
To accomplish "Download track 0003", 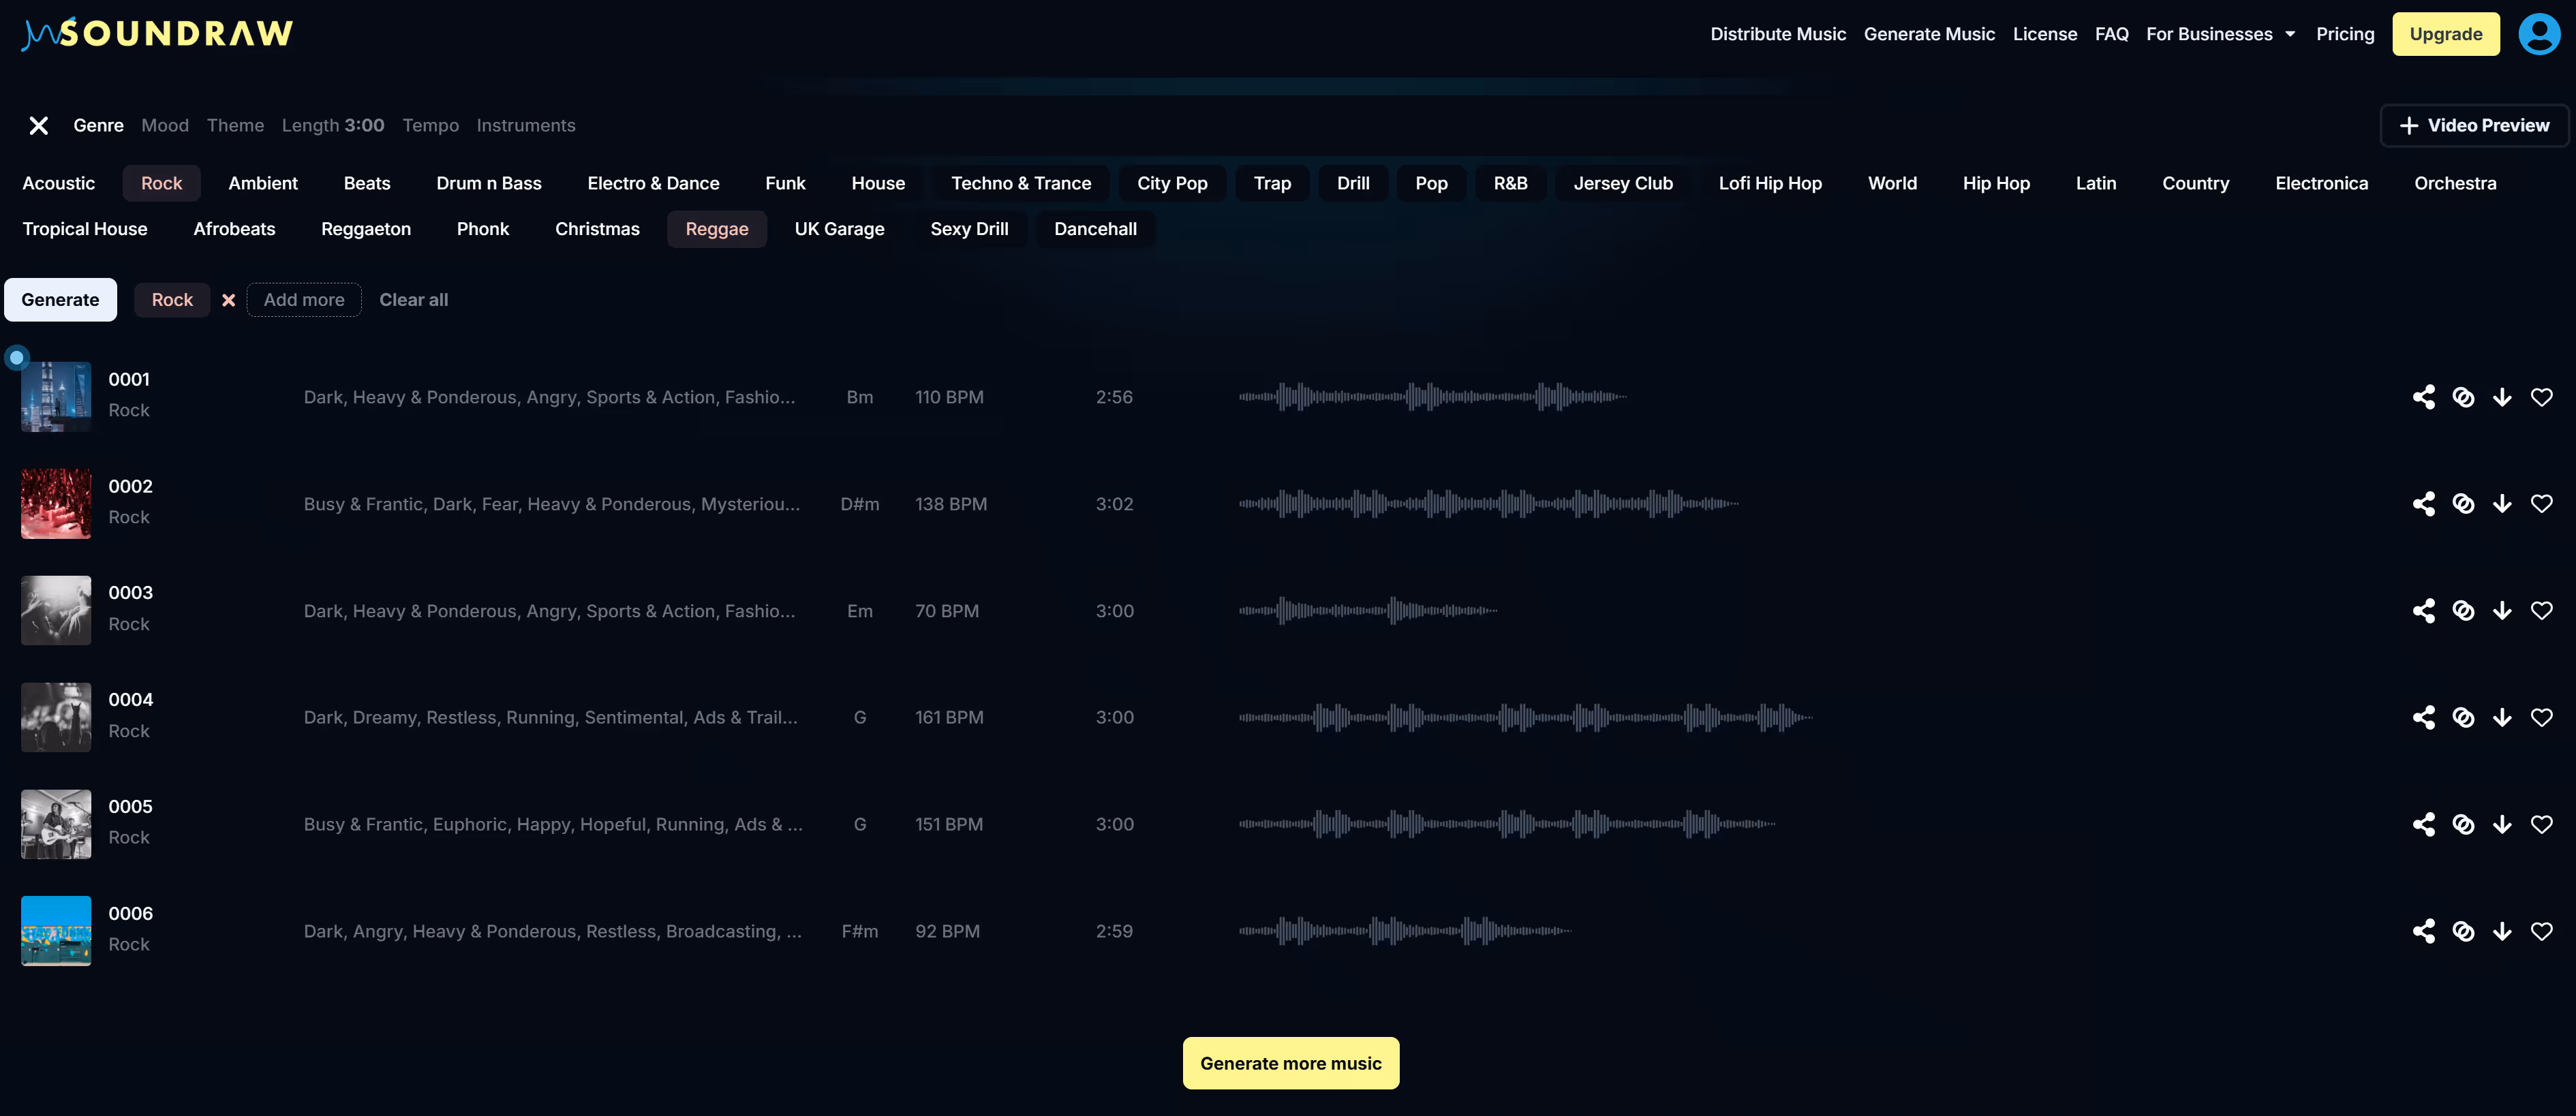I will [x=2502, y=611].
